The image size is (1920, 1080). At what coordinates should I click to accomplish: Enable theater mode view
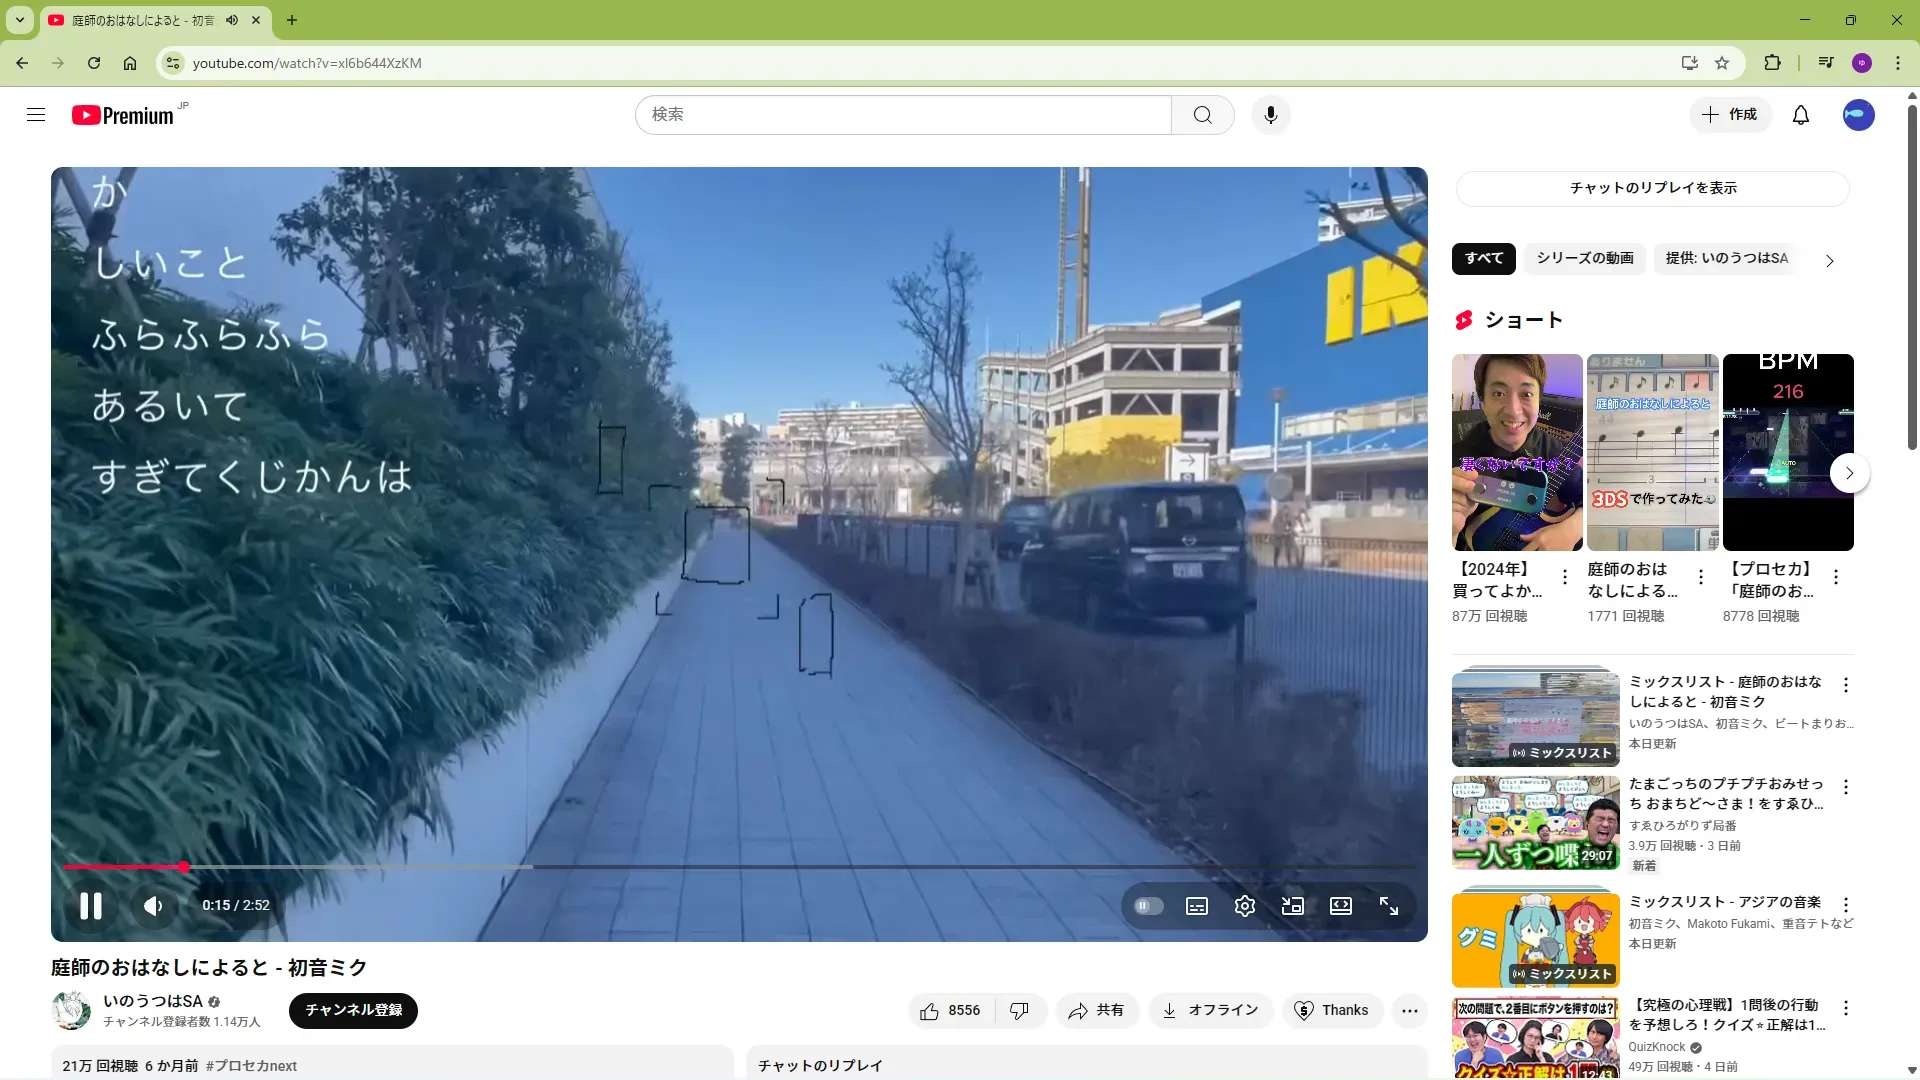click(1340, 906)
